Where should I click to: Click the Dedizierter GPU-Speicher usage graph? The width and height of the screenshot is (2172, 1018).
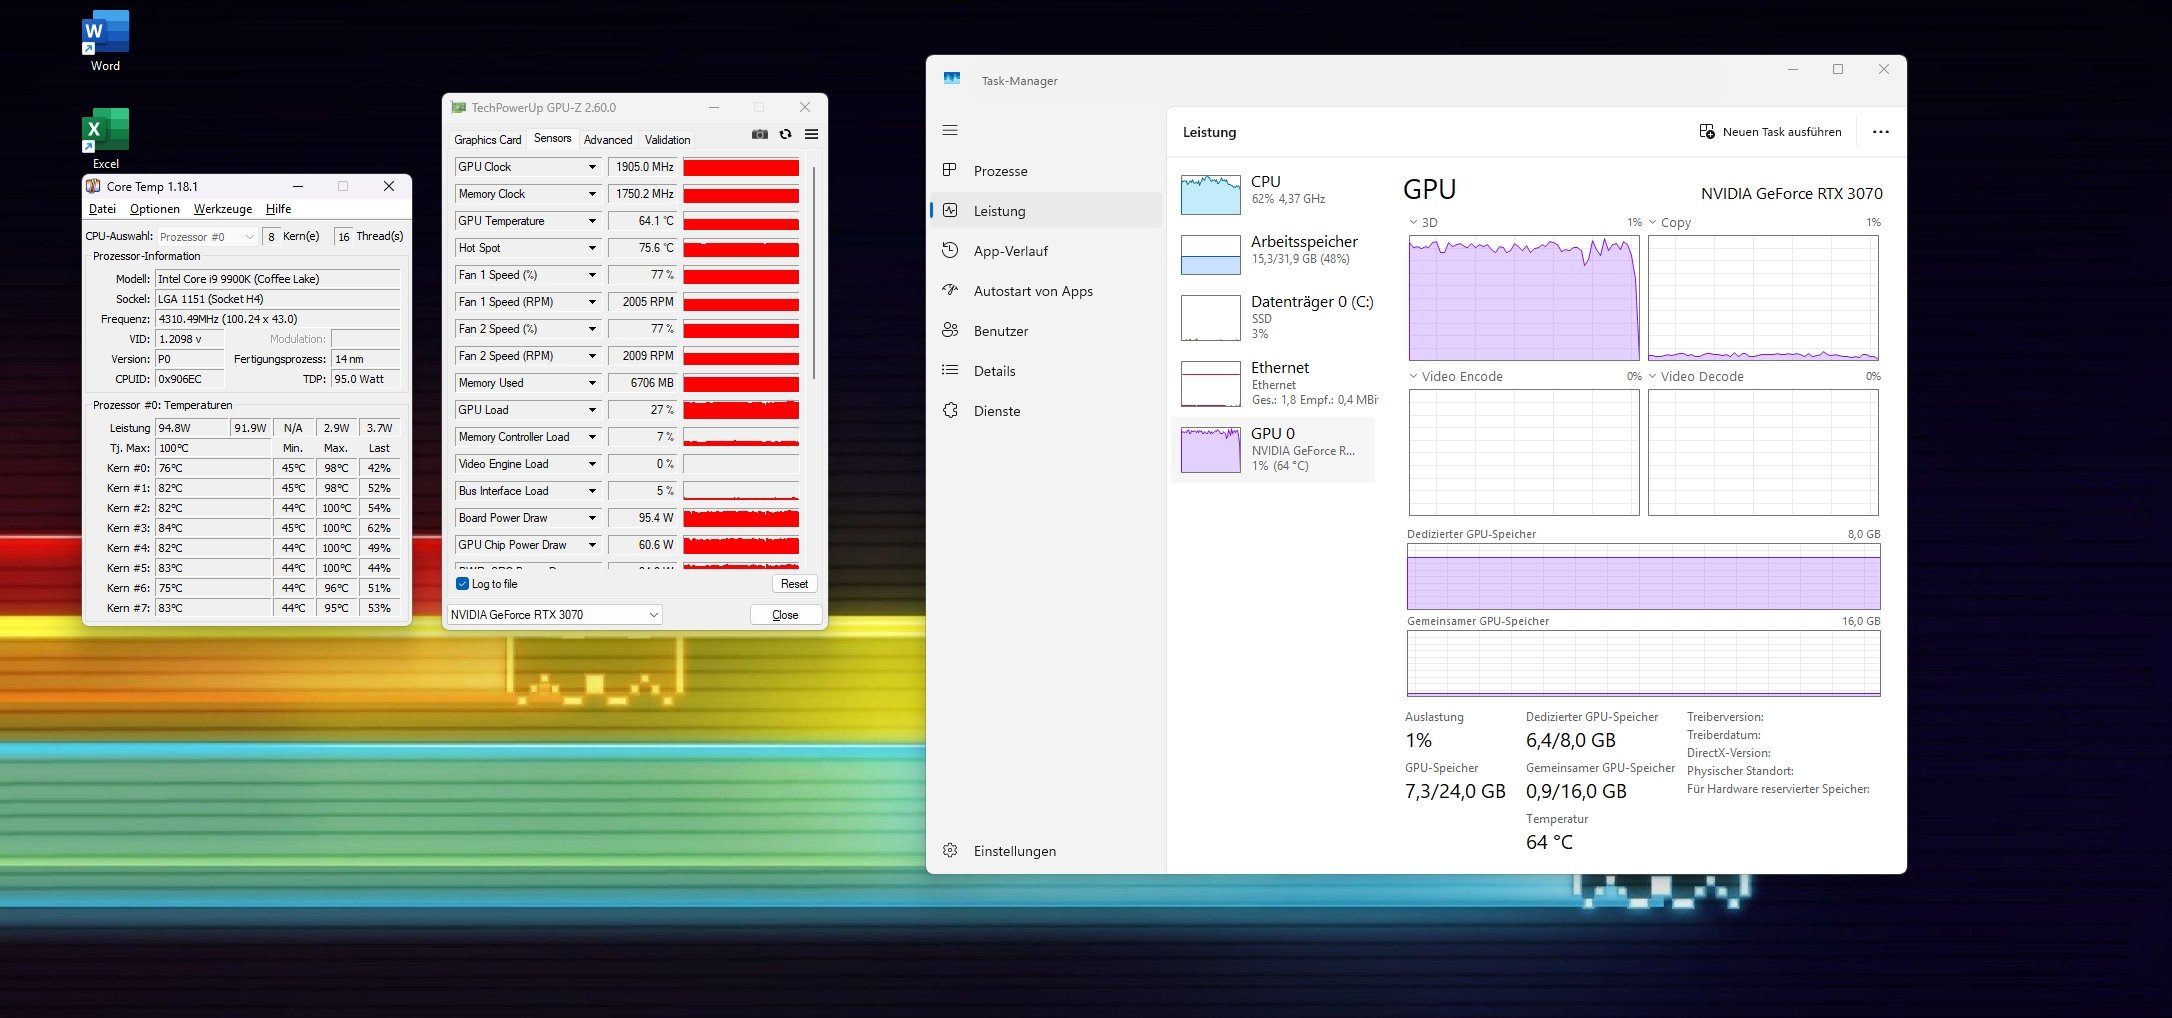(x=1643, y=577)
